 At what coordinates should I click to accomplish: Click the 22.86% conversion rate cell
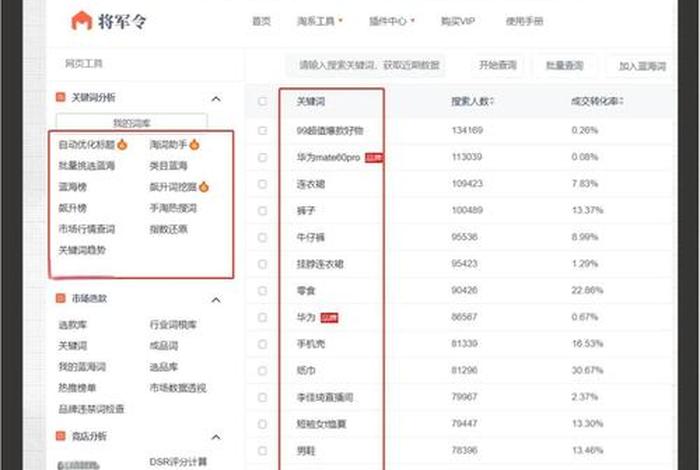(587, 291)
